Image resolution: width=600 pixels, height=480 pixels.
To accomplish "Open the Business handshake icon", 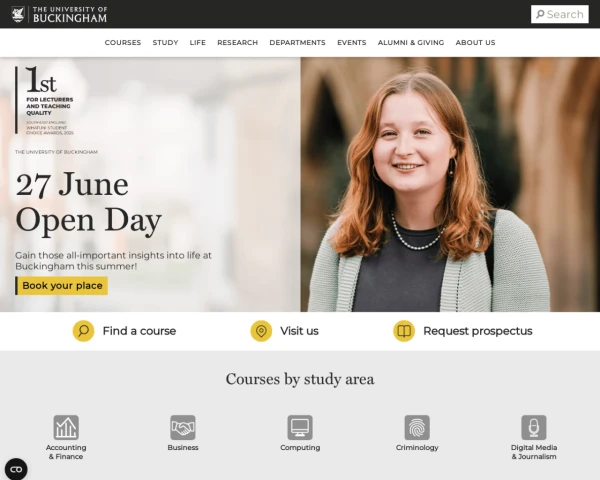I will click(183, 427).
